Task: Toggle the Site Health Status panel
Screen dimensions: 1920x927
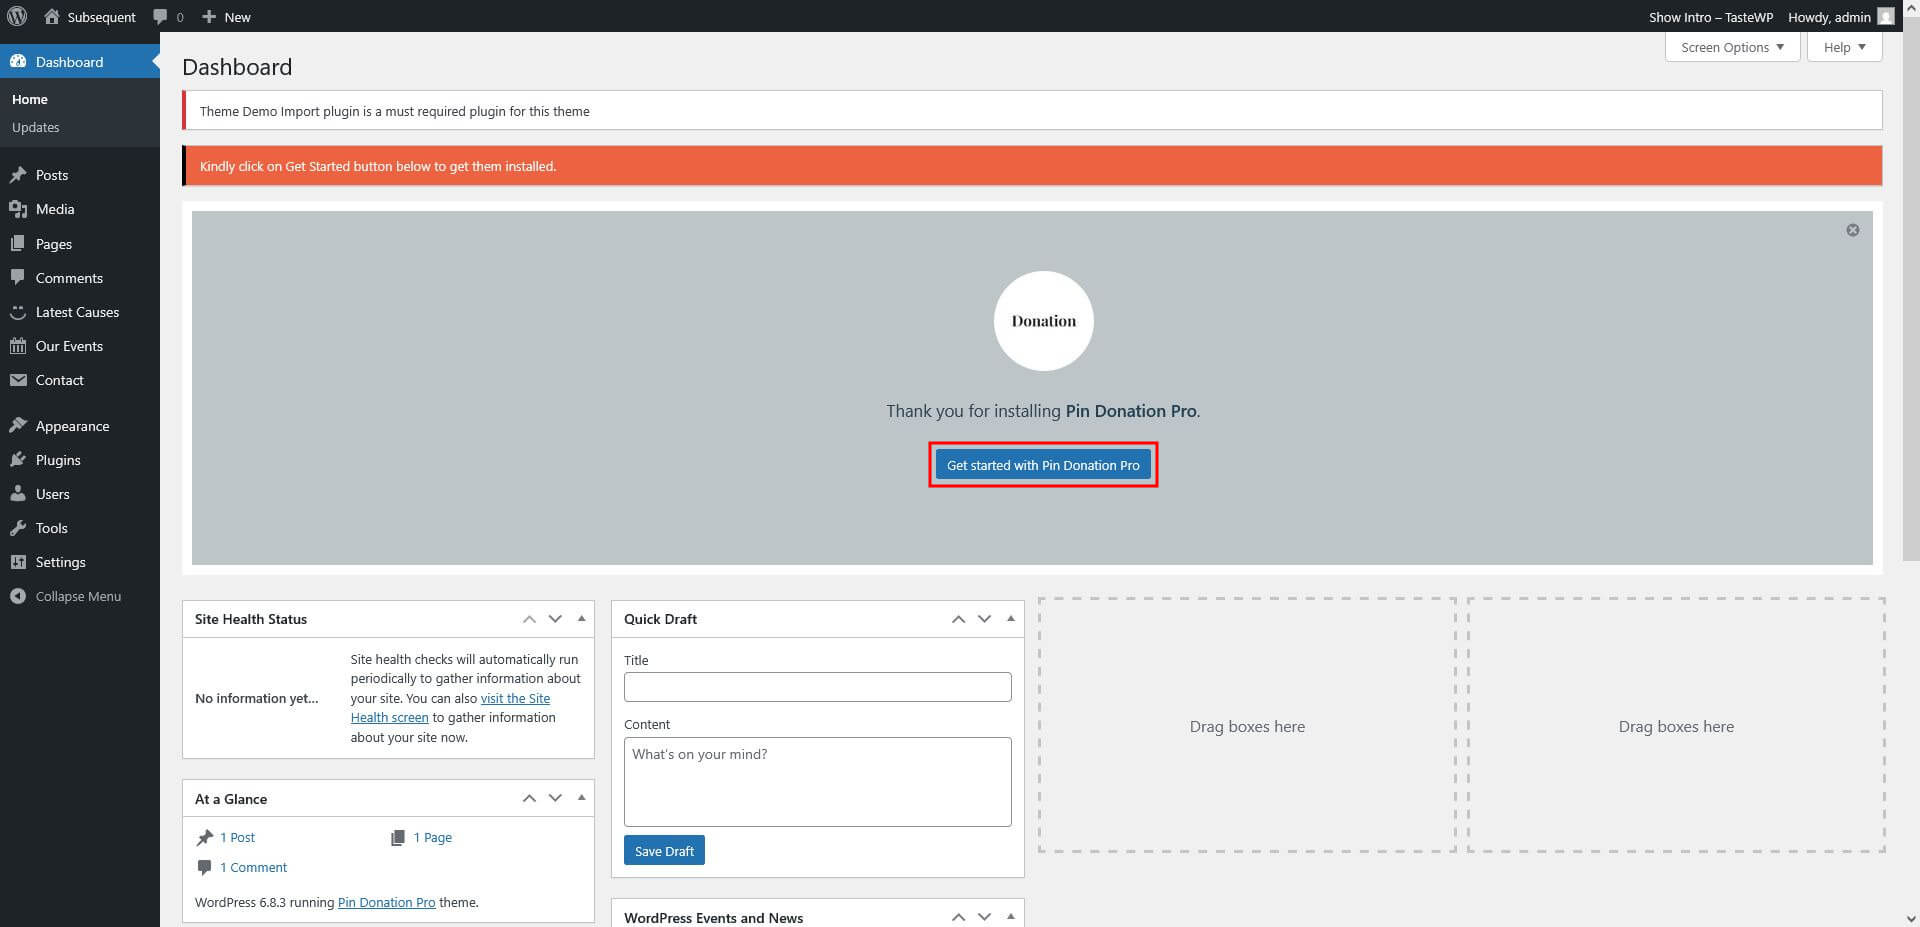Action: (x=581, y=619)
